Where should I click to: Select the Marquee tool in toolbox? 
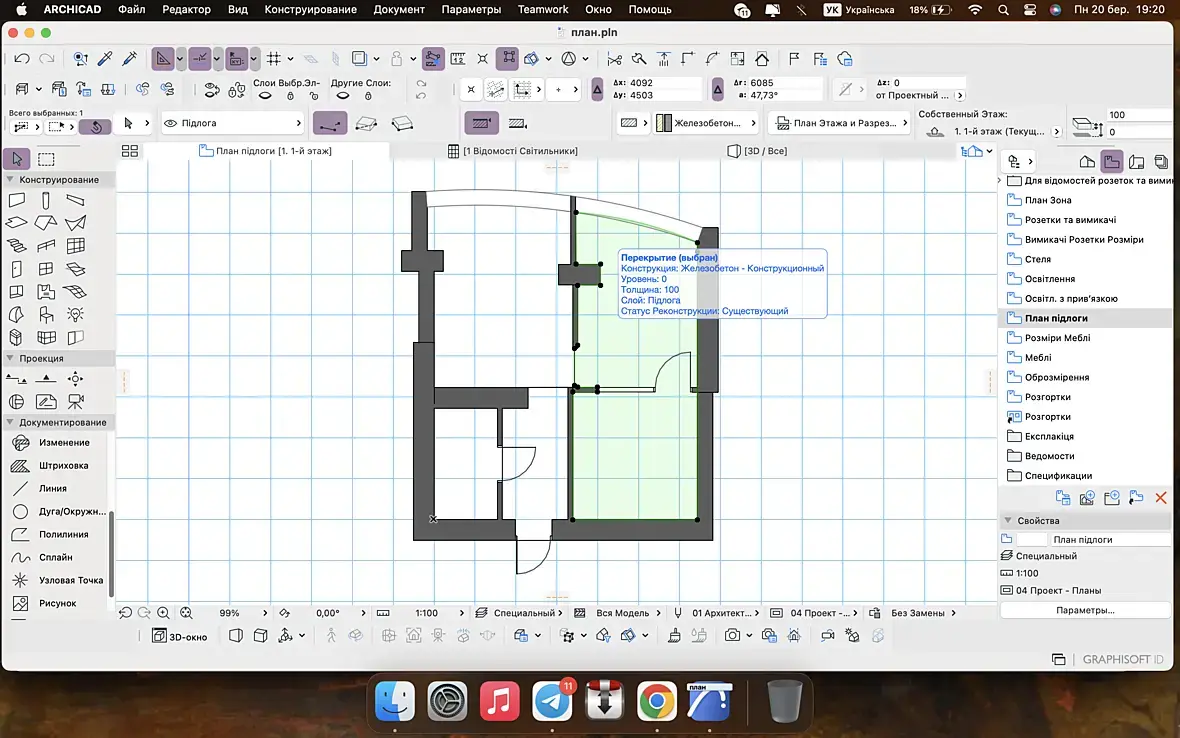coord(46,159)
